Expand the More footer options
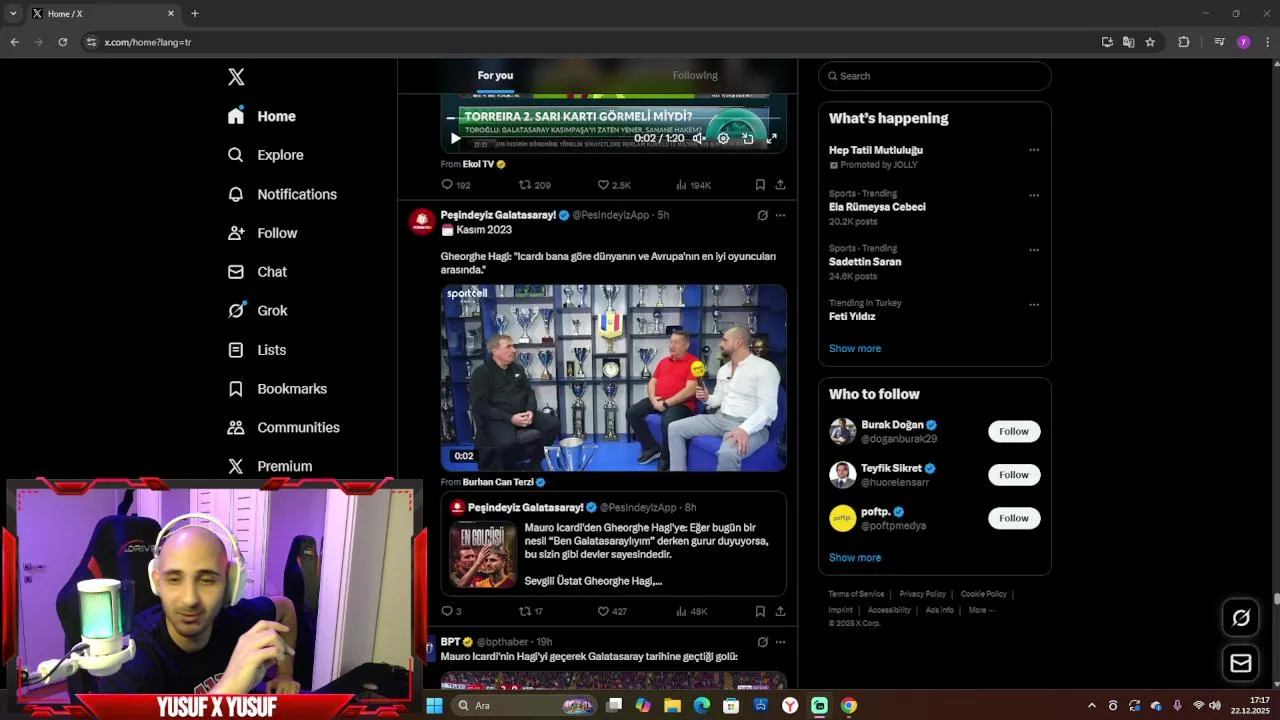This screenshot has height=720, width=1280. point(981,610)
